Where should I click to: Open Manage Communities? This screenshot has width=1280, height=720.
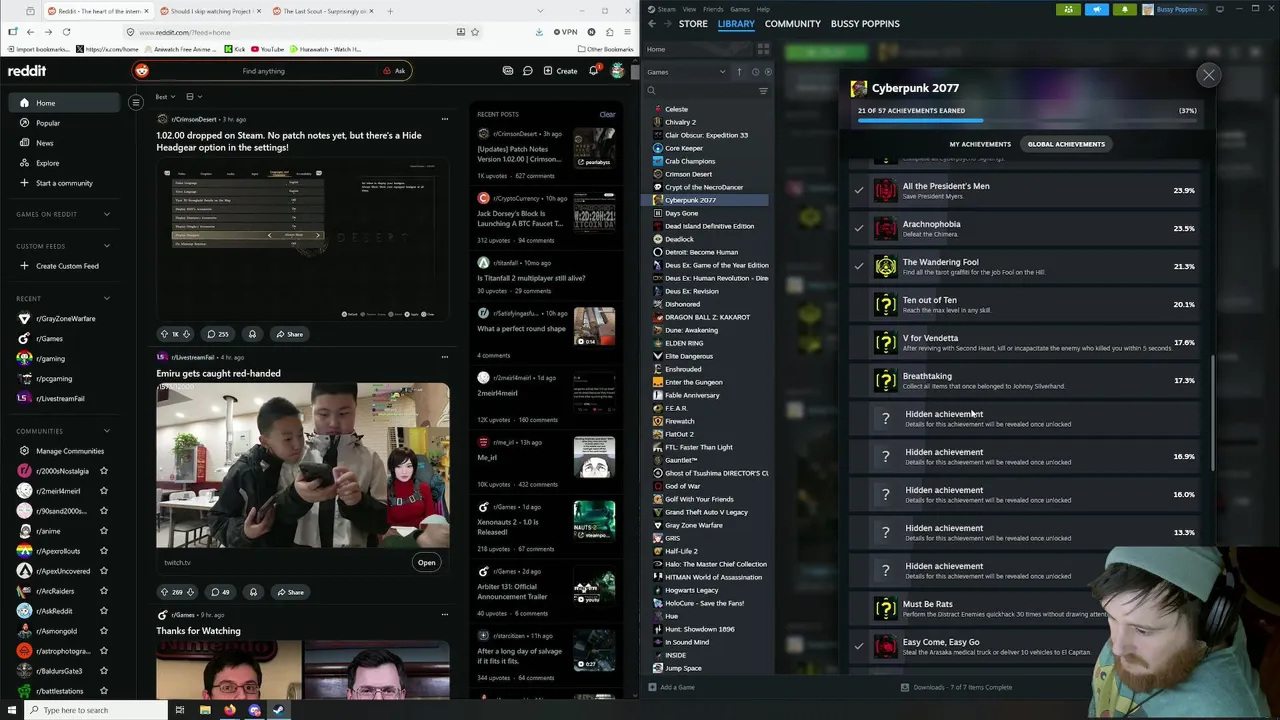[x=64, y=451]
